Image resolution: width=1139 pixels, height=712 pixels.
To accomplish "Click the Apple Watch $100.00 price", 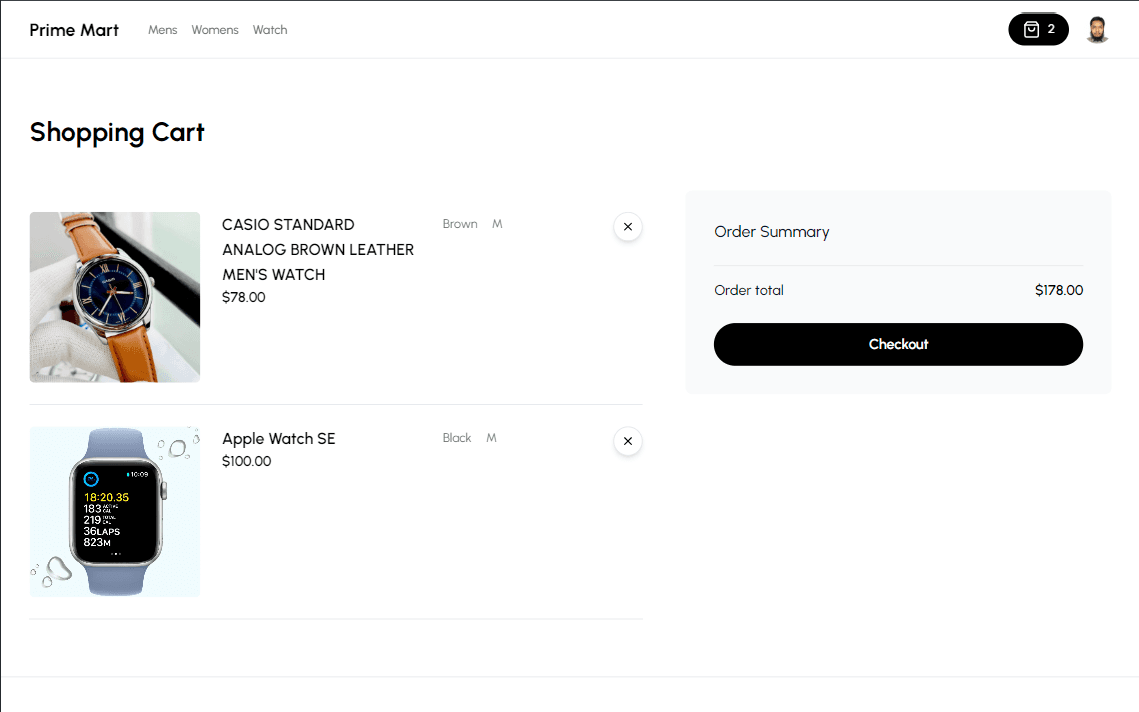I will click(246, 461).
